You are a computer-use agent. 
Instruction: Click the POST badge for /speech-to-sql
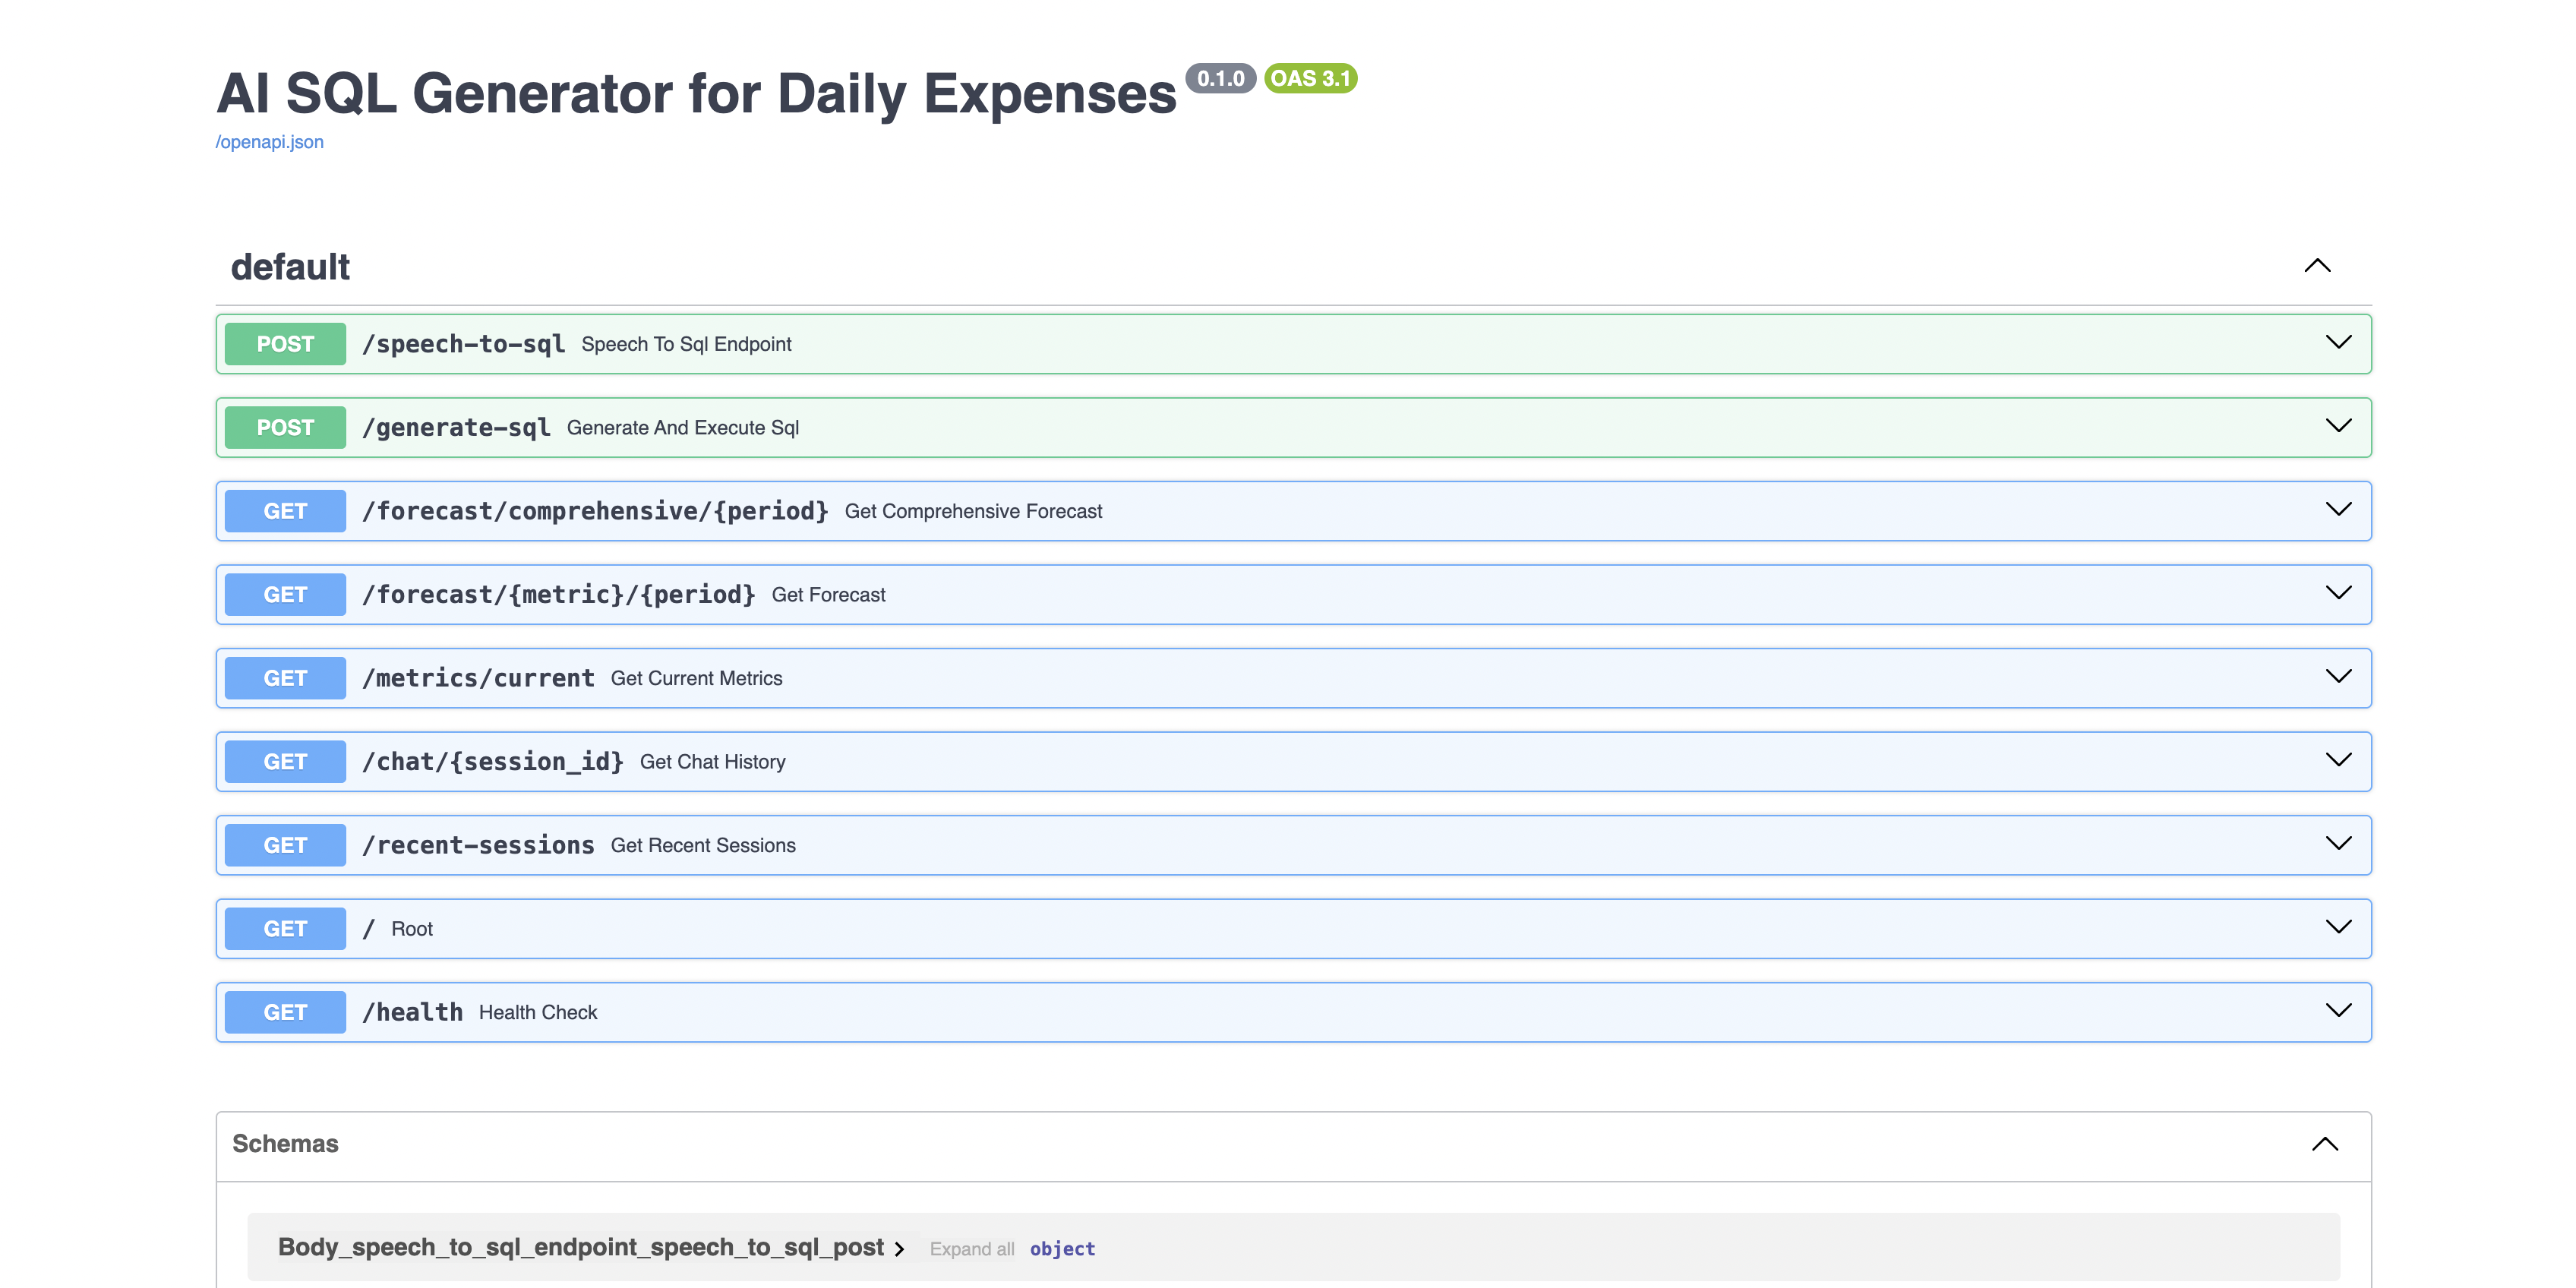tap(285, 344)
